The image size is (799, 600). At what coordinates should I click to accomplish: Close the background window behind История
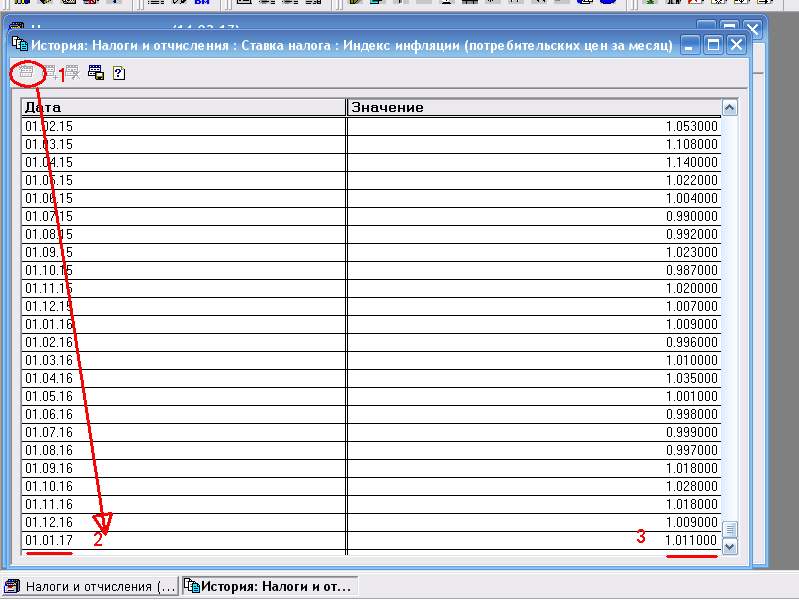coord(753,28)
